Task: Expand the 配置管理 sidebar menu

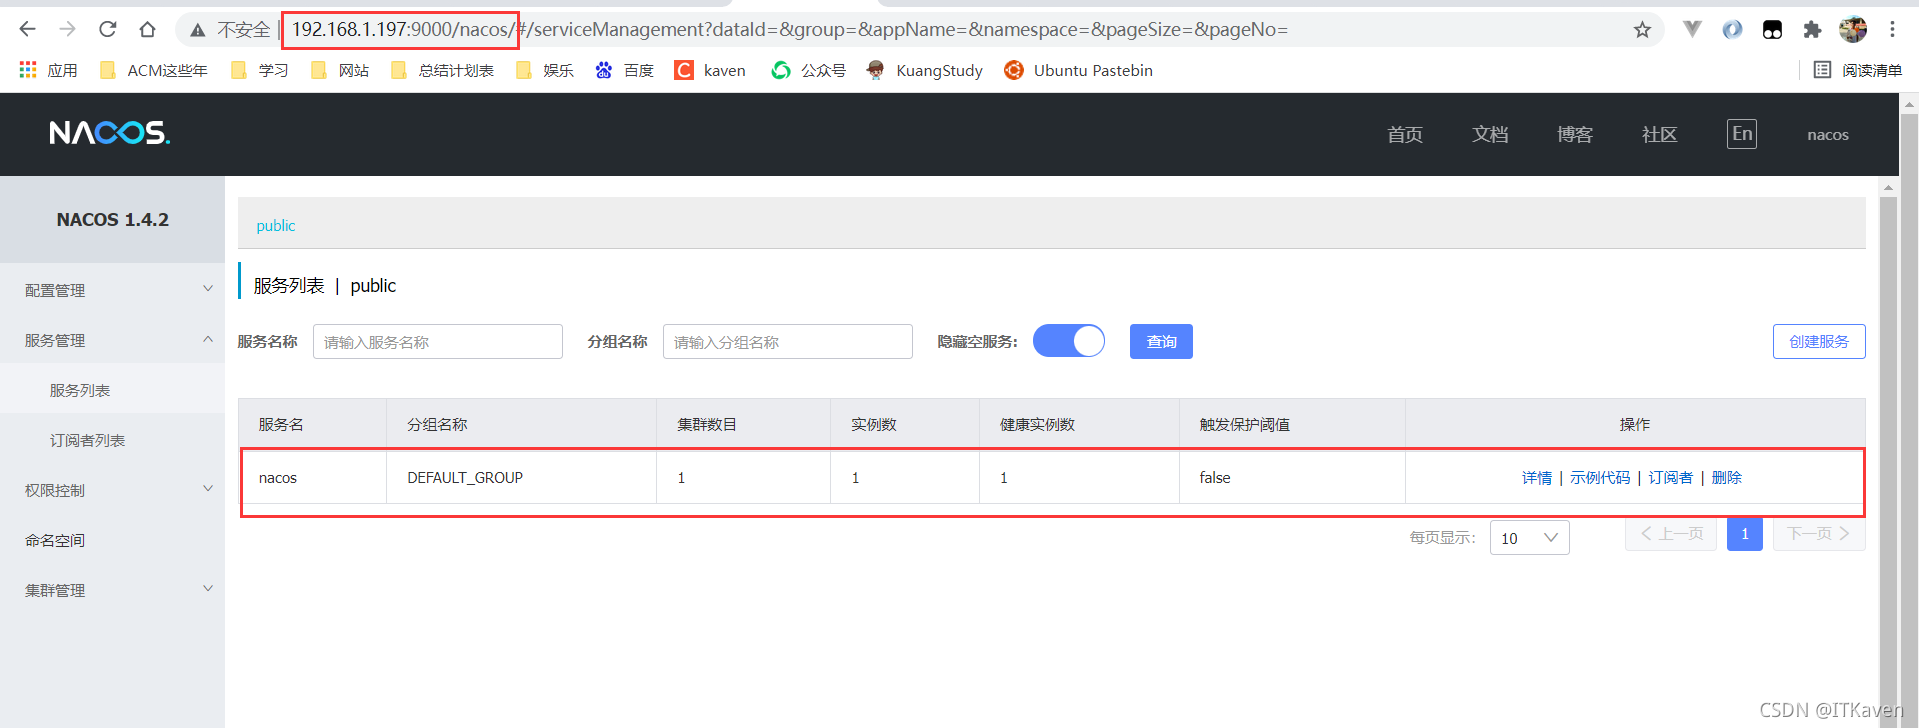Action: pyautogui.click(x=112, y=290)
